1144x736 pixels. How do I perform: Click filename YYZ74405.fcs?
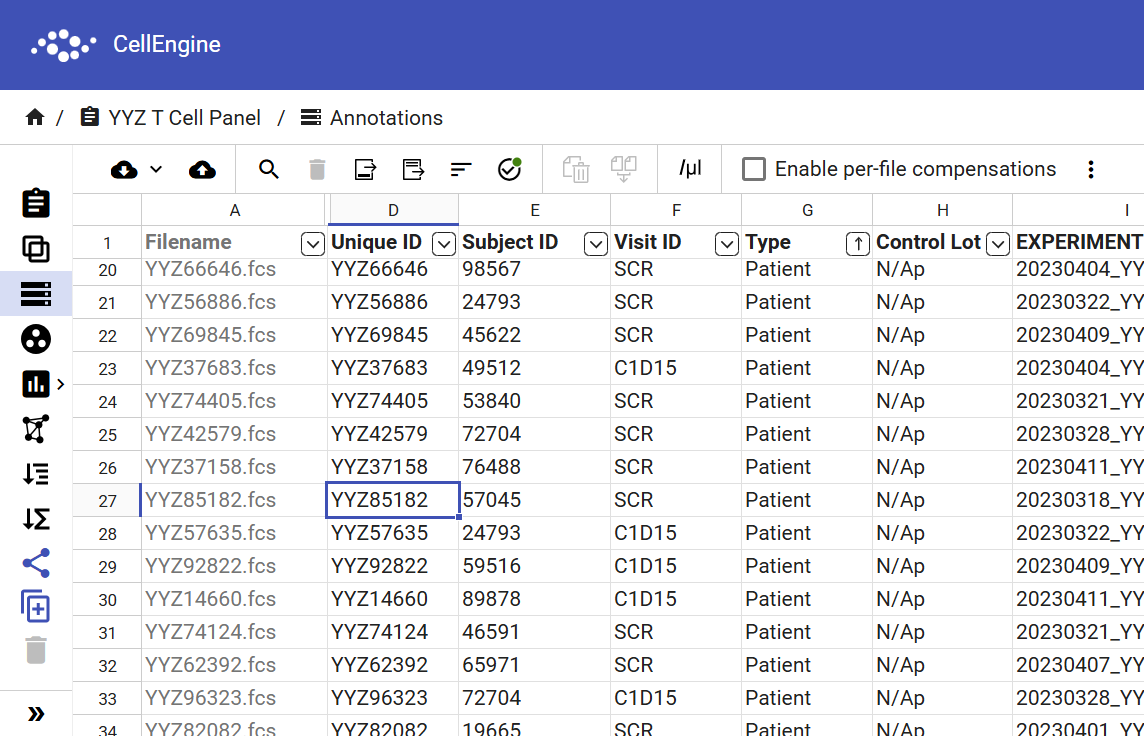210,401
